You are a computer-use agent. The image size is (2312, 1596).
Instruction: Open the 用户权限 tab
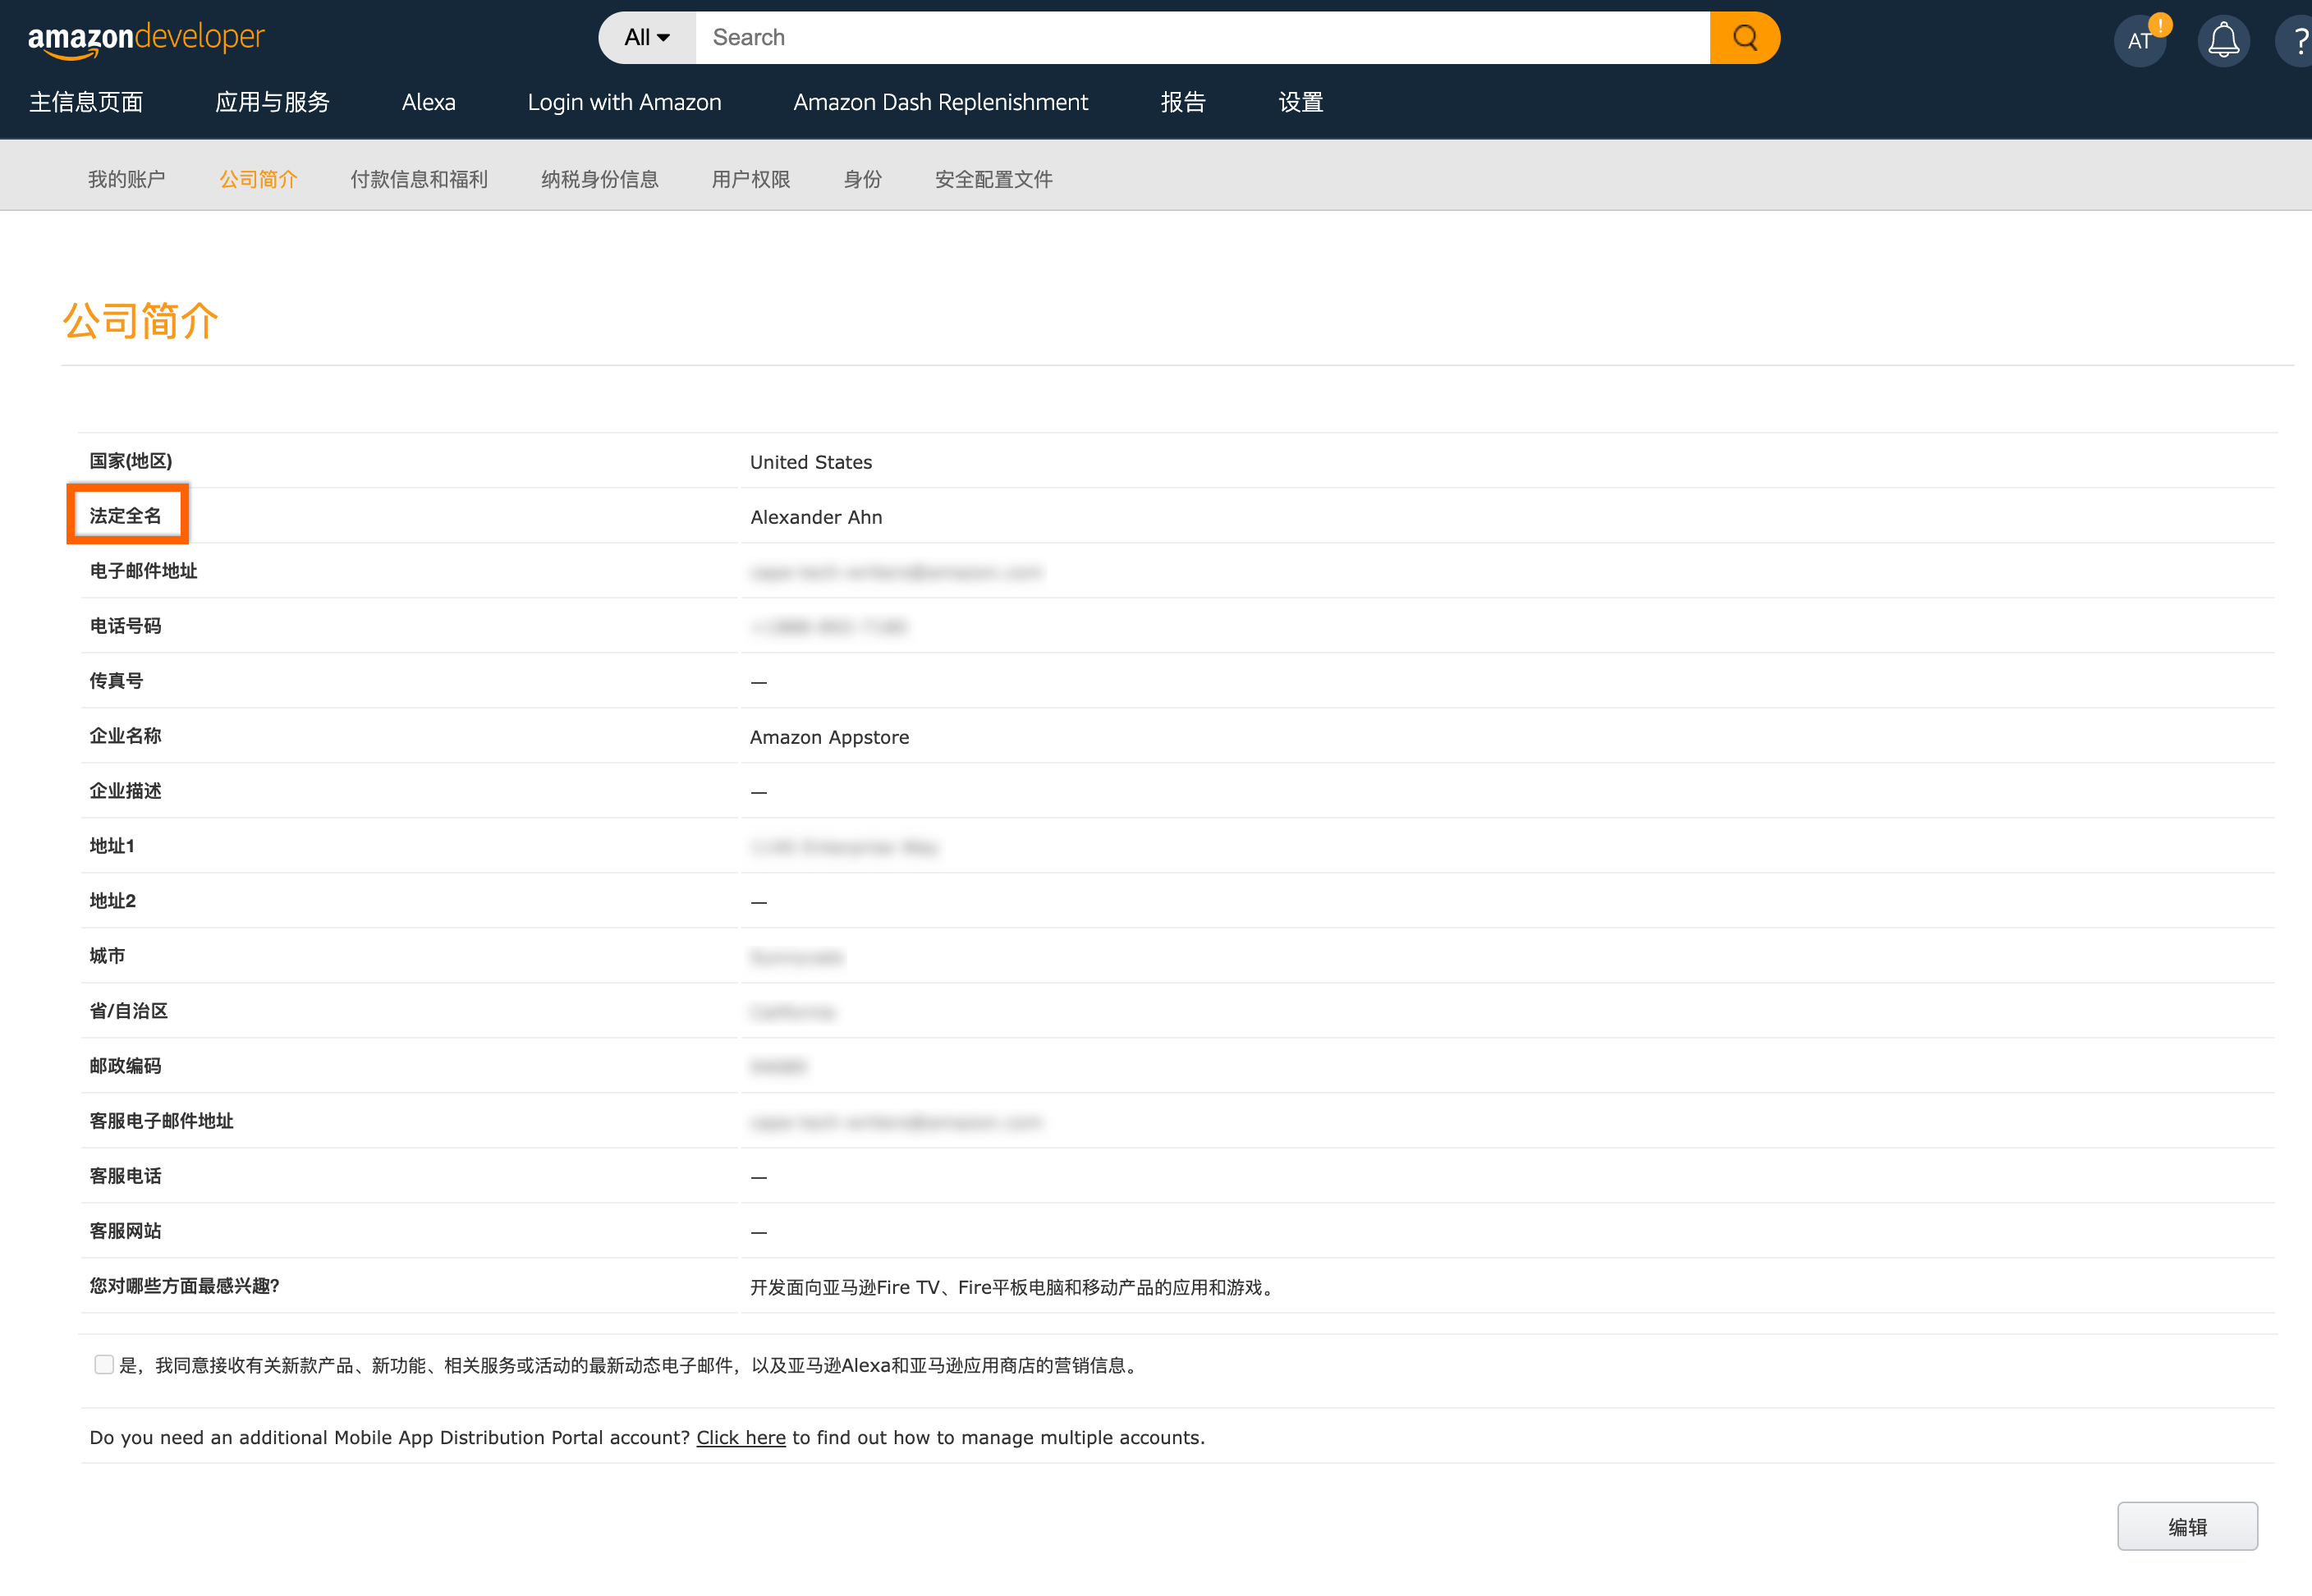(750, 179)
